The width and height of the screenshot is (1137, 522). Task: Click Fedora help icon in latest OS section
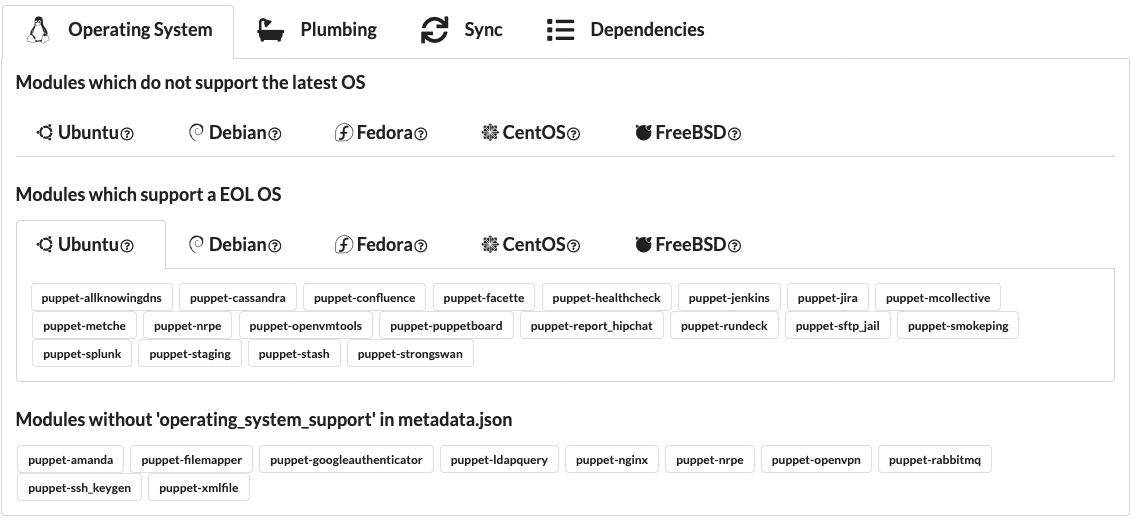421,134
